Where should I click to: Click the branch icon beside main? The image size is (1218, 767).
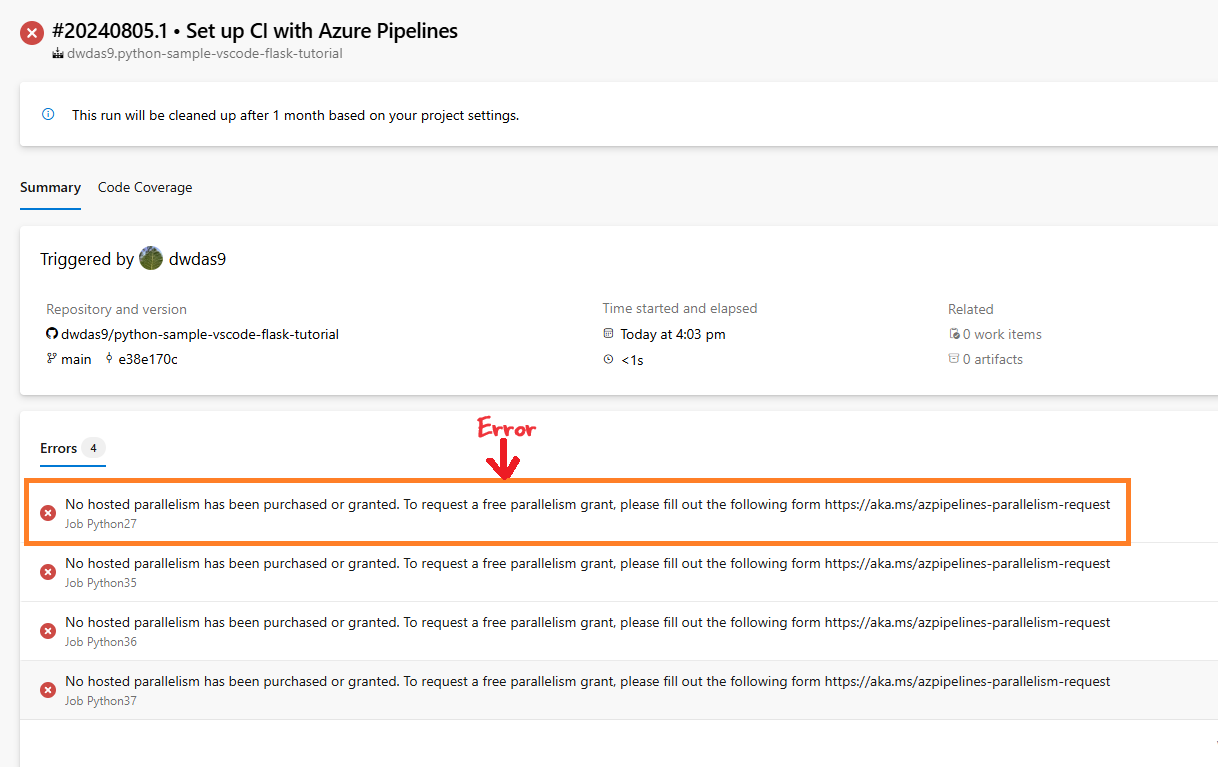[52, 359]
